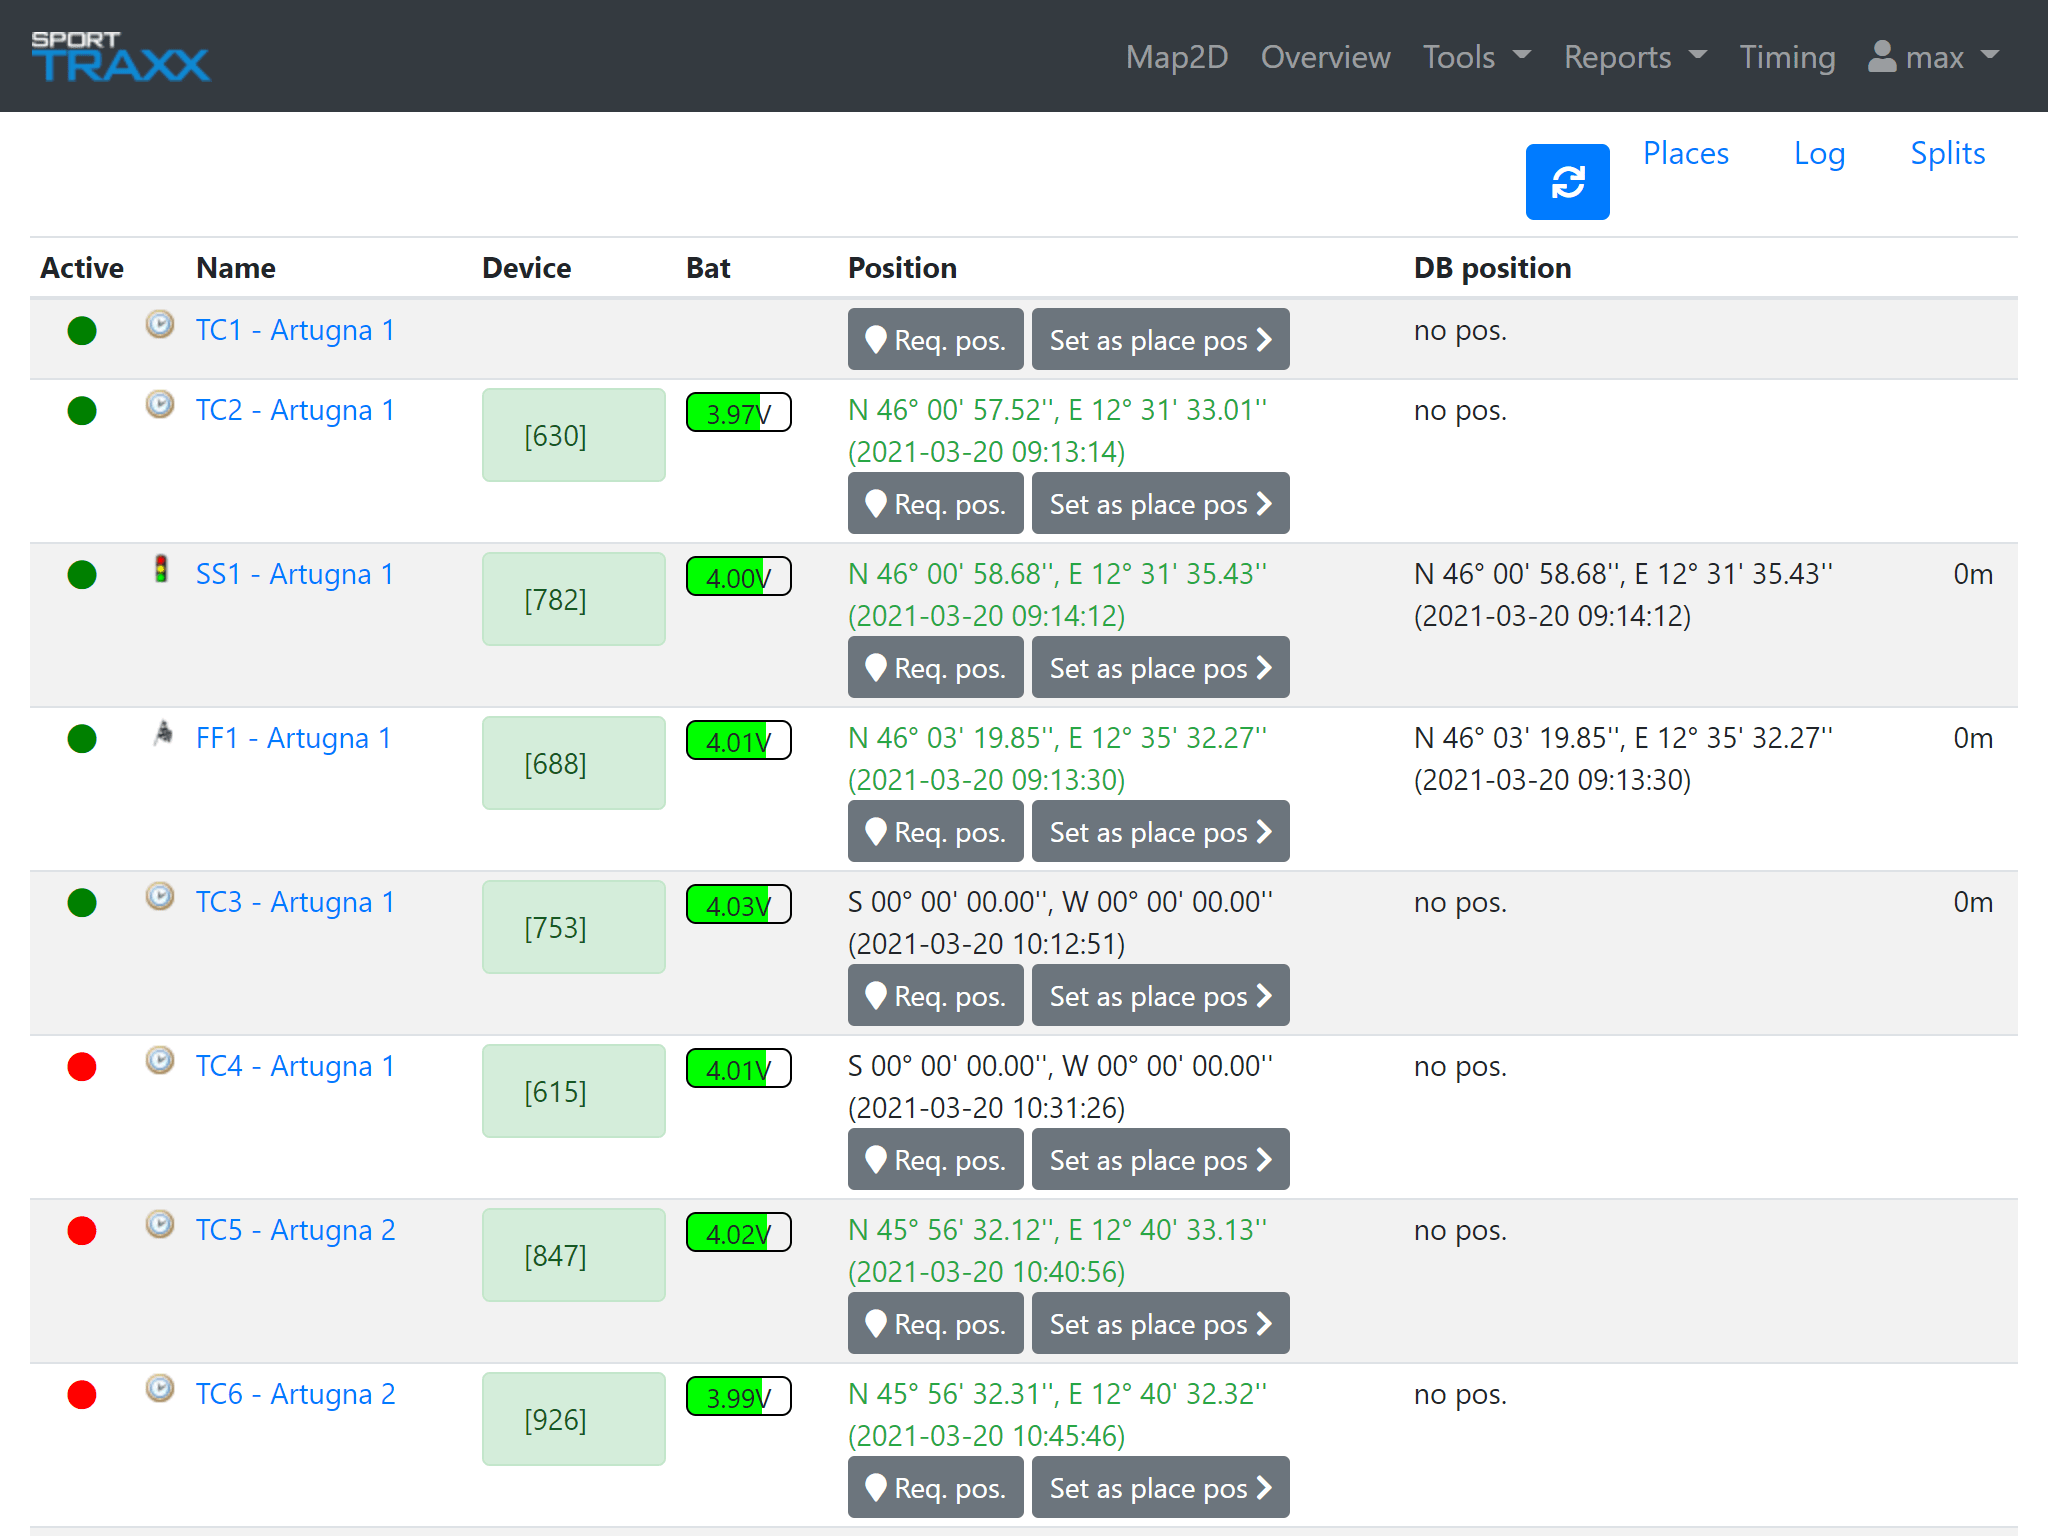
Task: Click the clock icon beside TC1 - Artugna 1
Action: click(160, 325)
